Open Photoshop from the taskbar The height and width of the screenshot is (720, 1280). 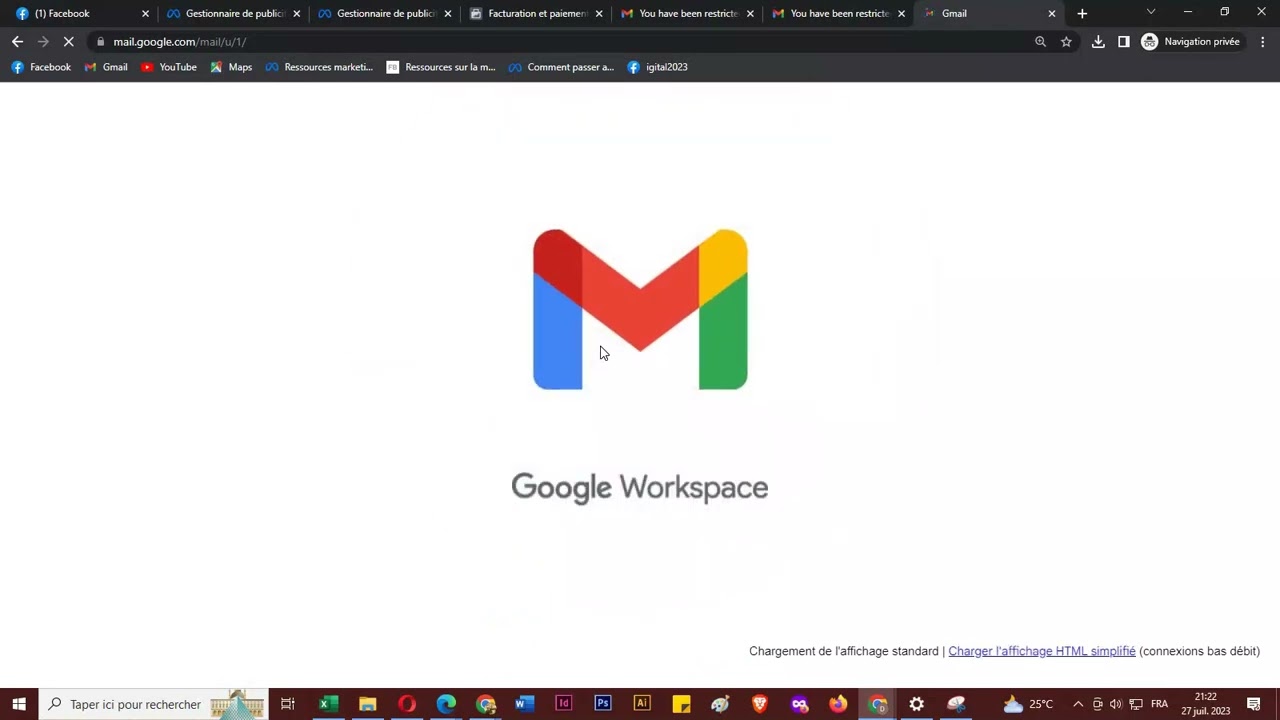(x=603, y=704)
